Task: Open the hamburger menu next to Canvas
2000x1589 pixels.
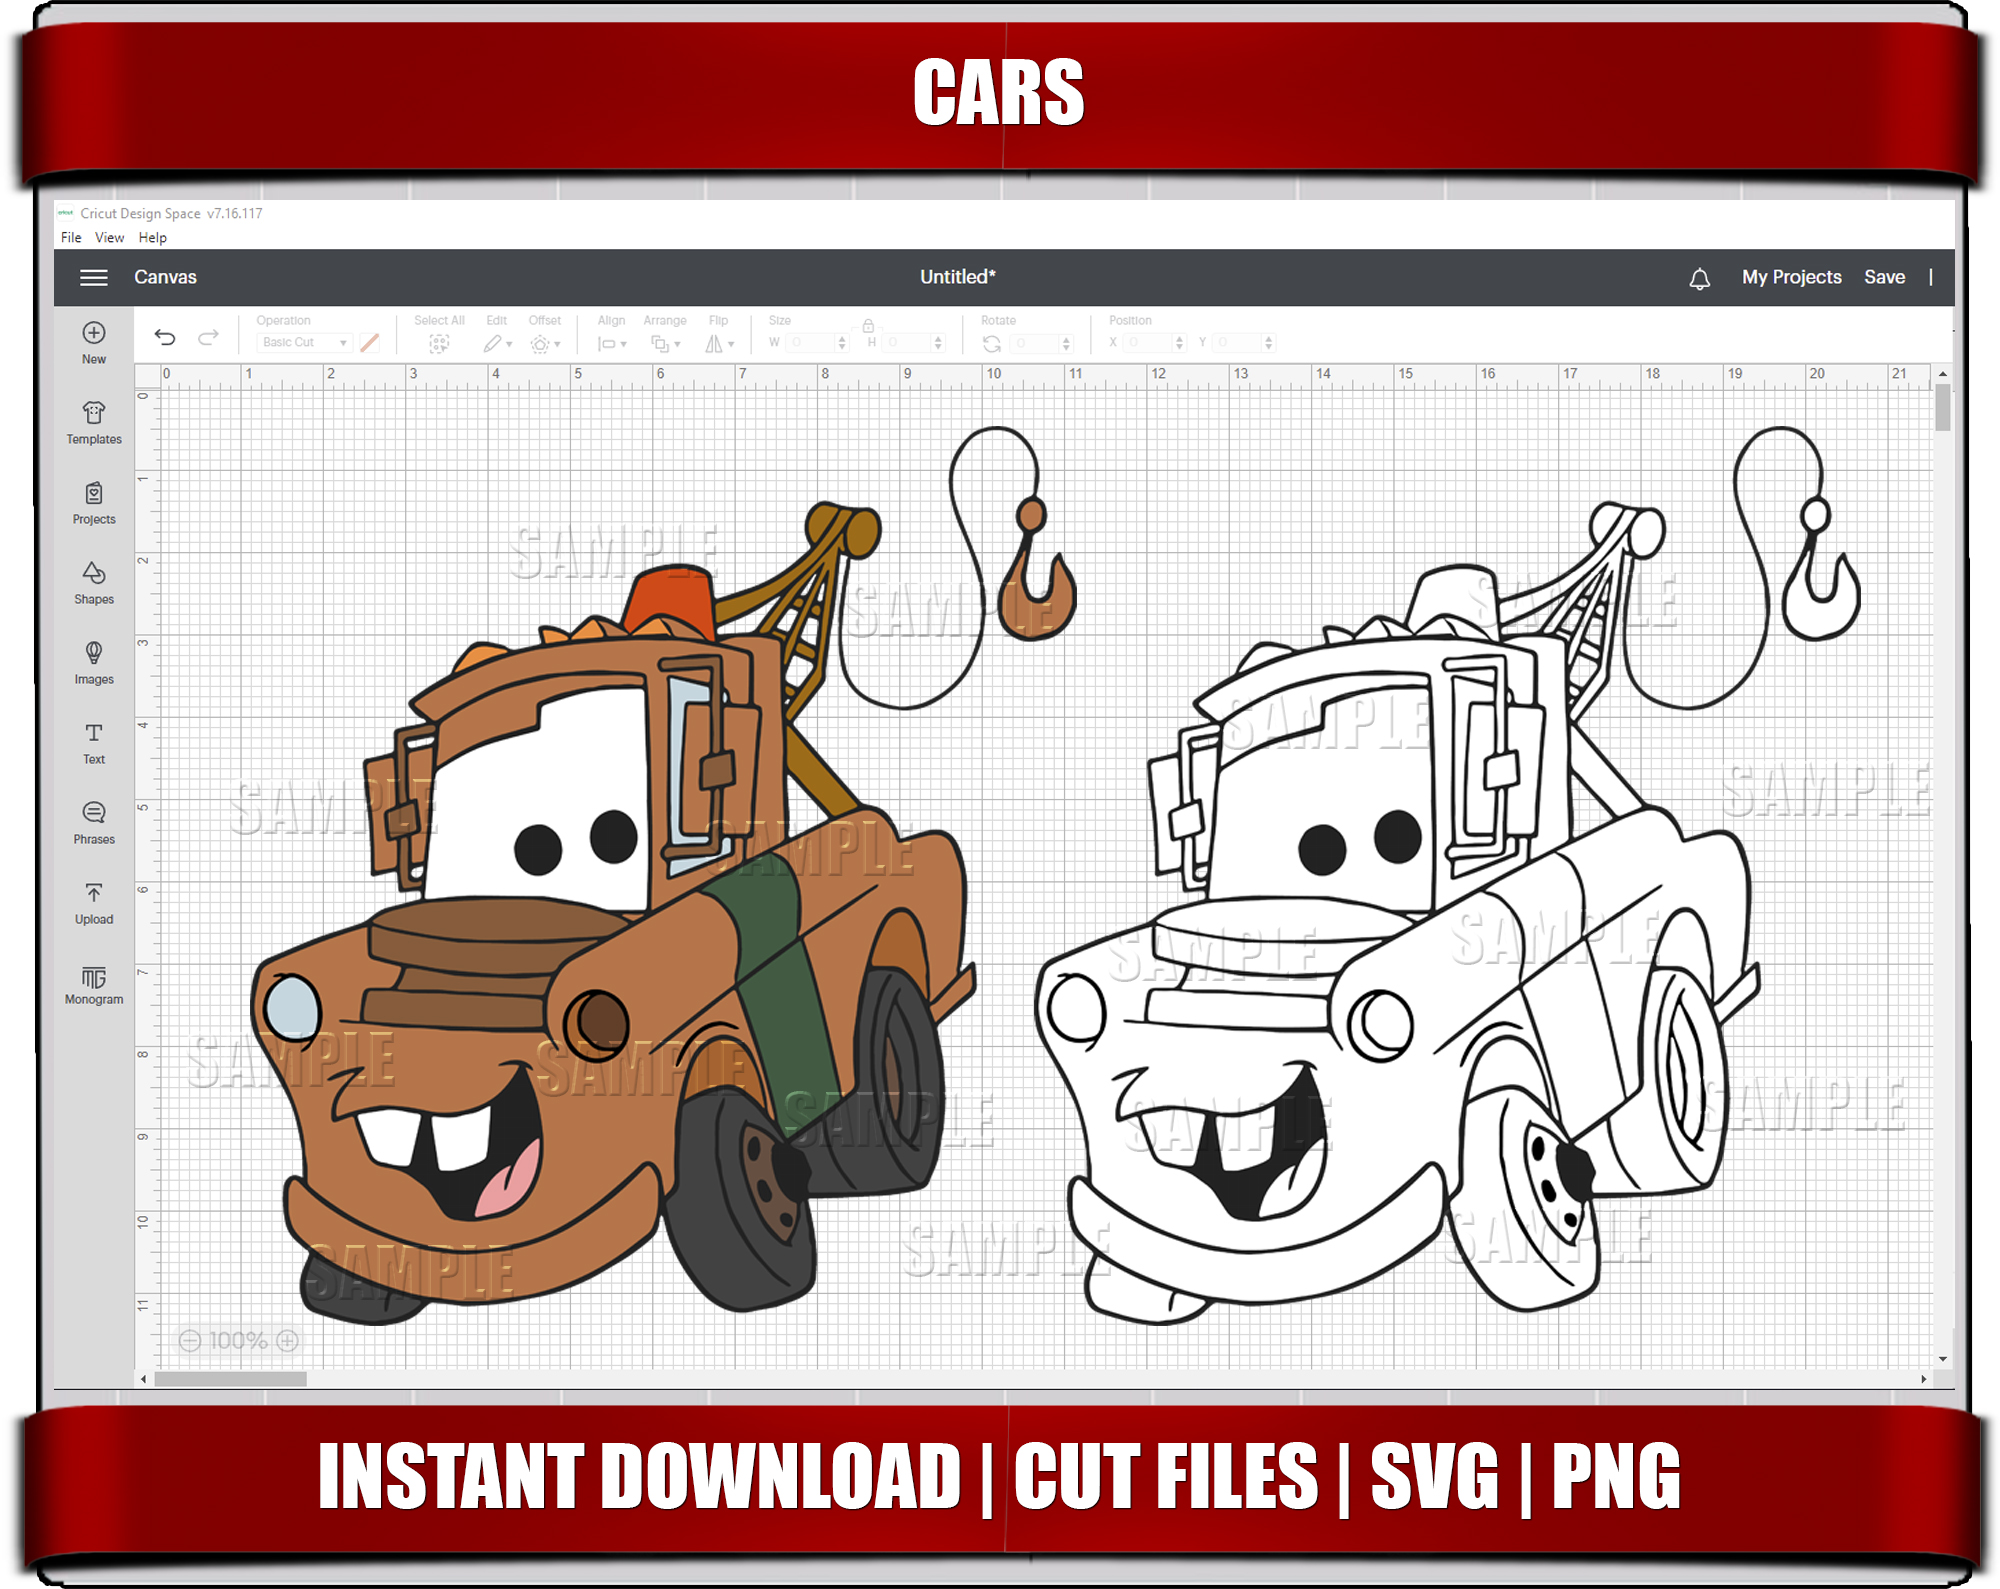Action: [x=94, y=277]
